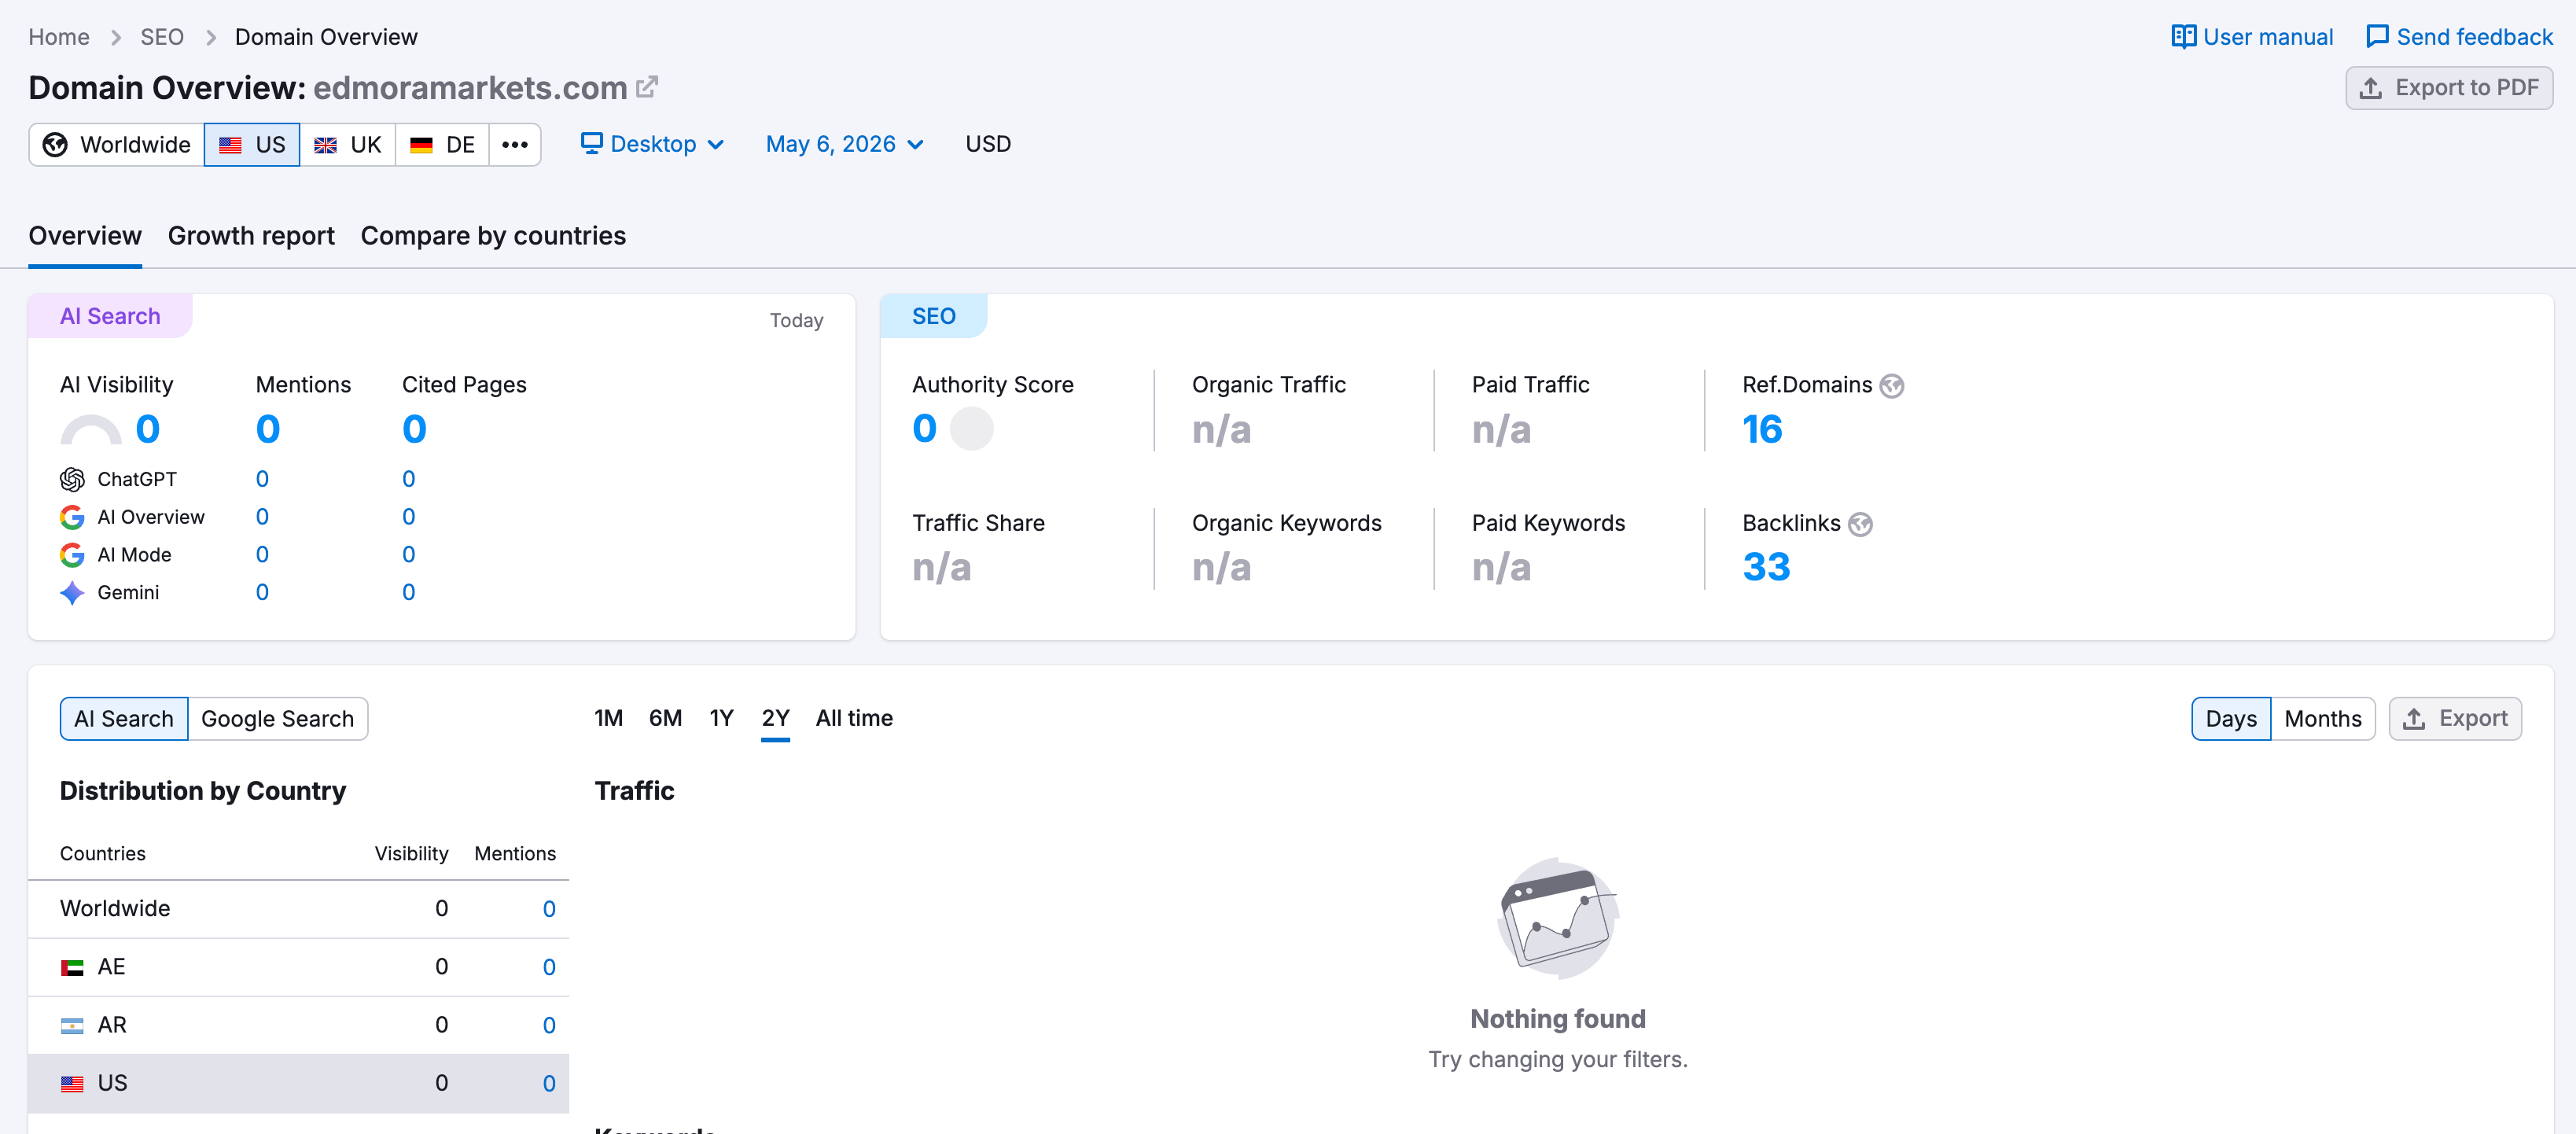Open more countries via three-dots button

[x=515, y=145]
